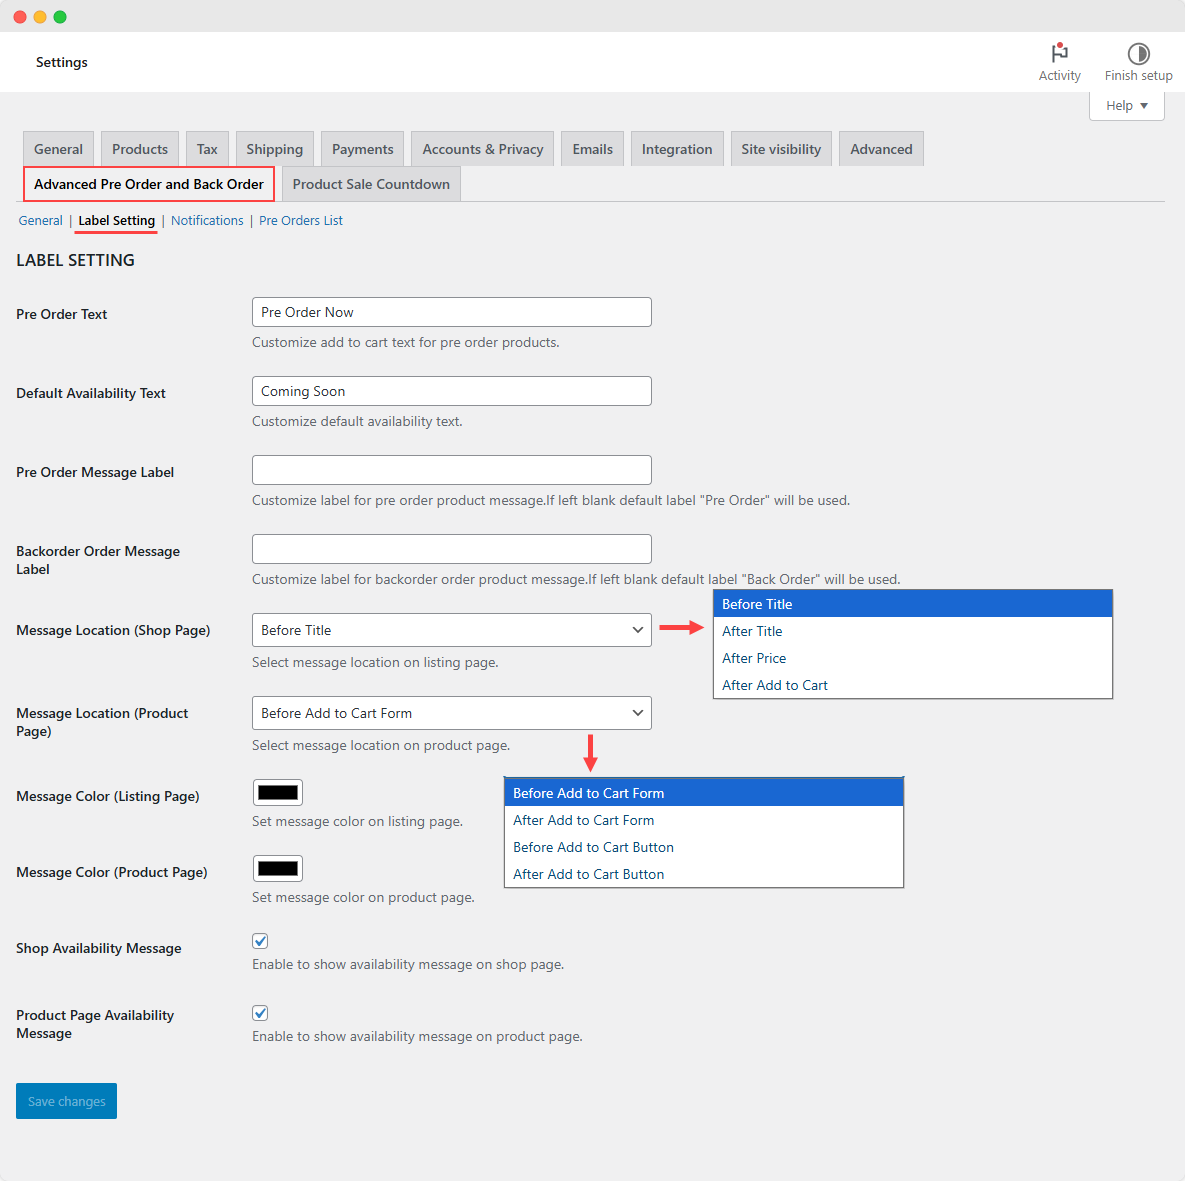Open the Notifications sub-section link

tap(207, 221)
